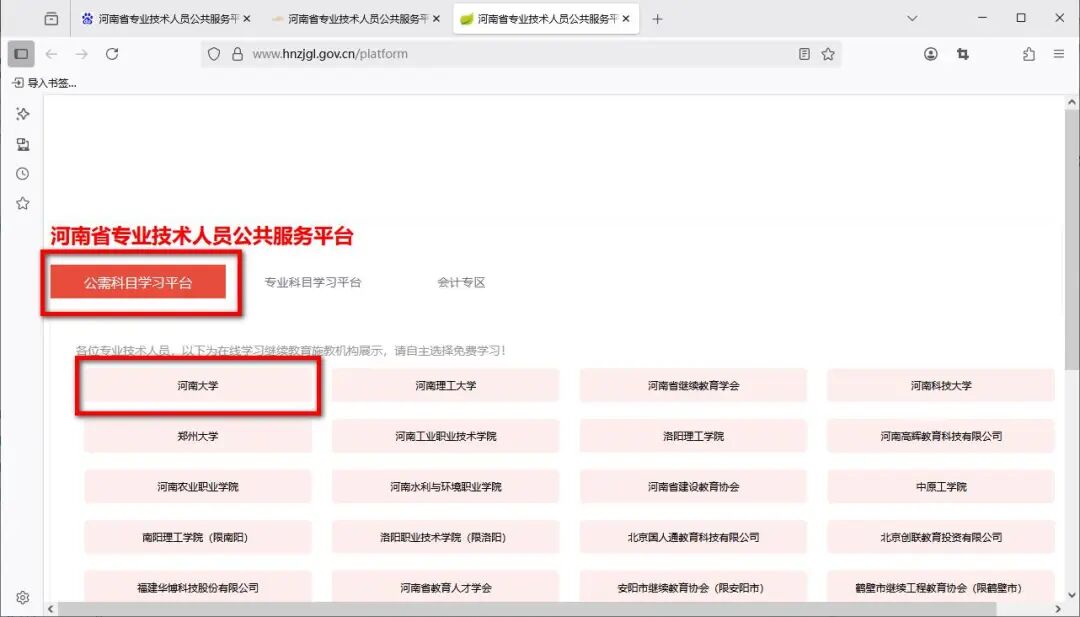Show site security padlock info
This screenshot has width=1080, height=617.
tap(238, 54)
